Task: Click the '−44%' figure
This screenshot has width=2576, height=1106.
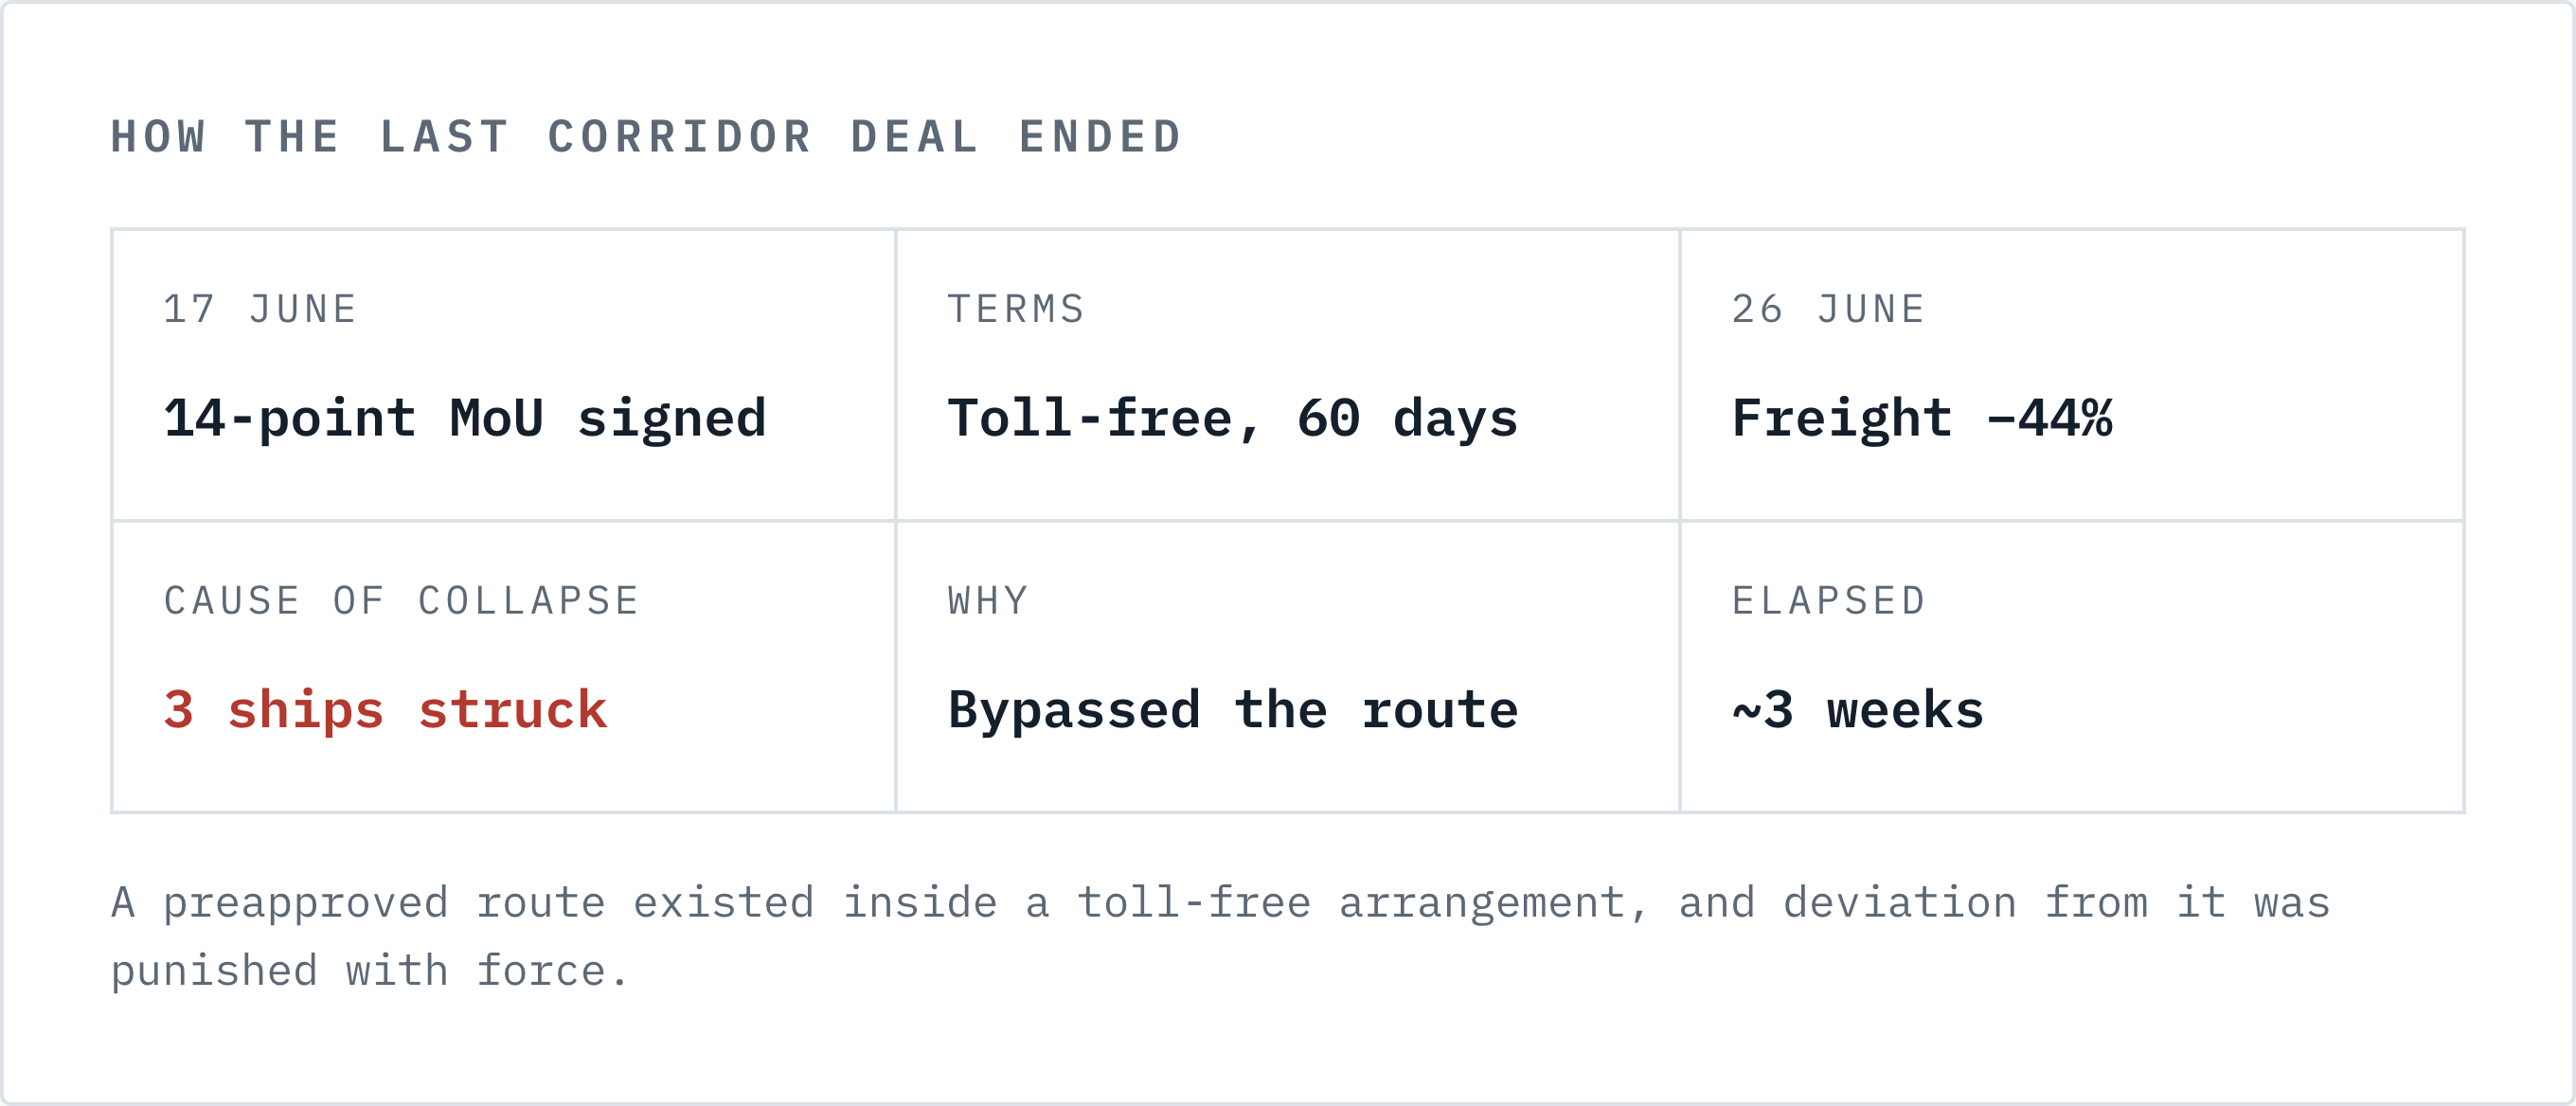Action: [x=2050, y=418]
